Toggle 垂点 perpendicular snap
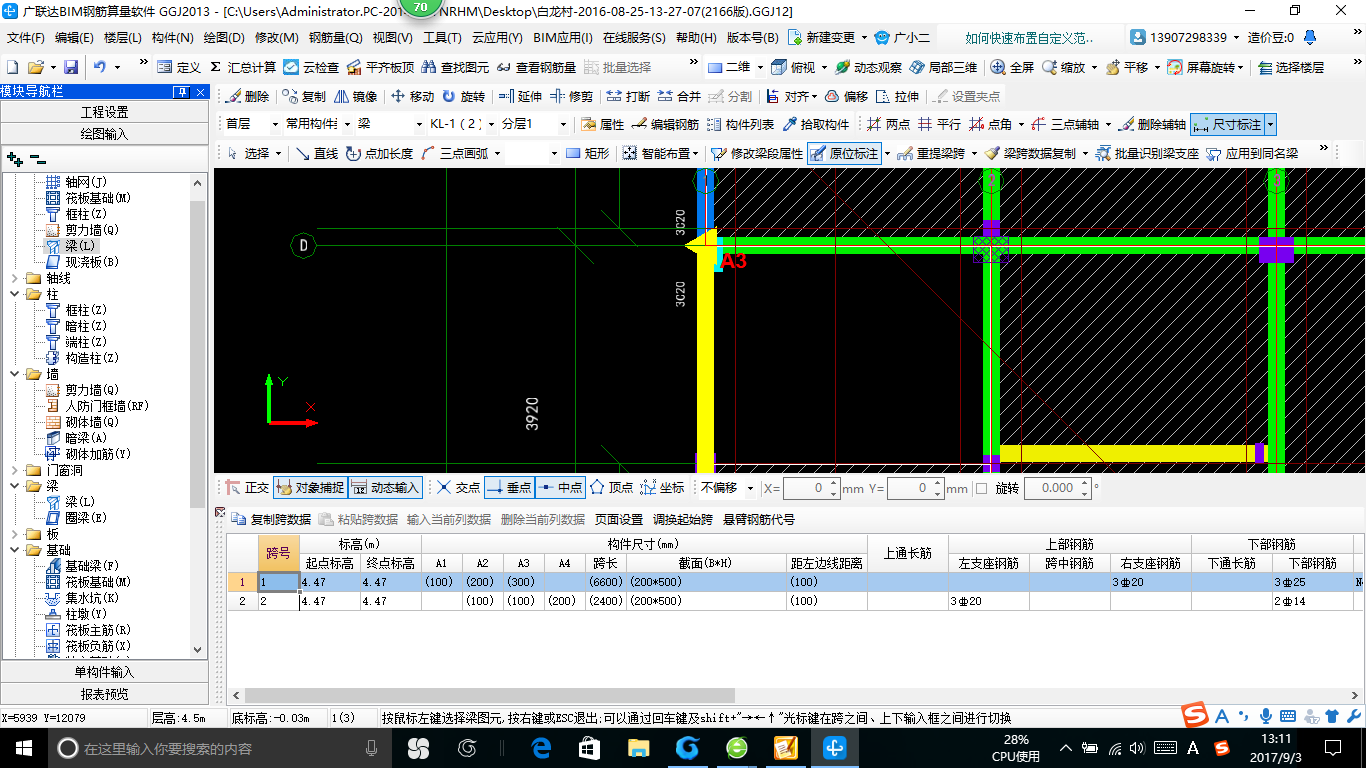Screen dimensions: 1366x768 point(509,488)
